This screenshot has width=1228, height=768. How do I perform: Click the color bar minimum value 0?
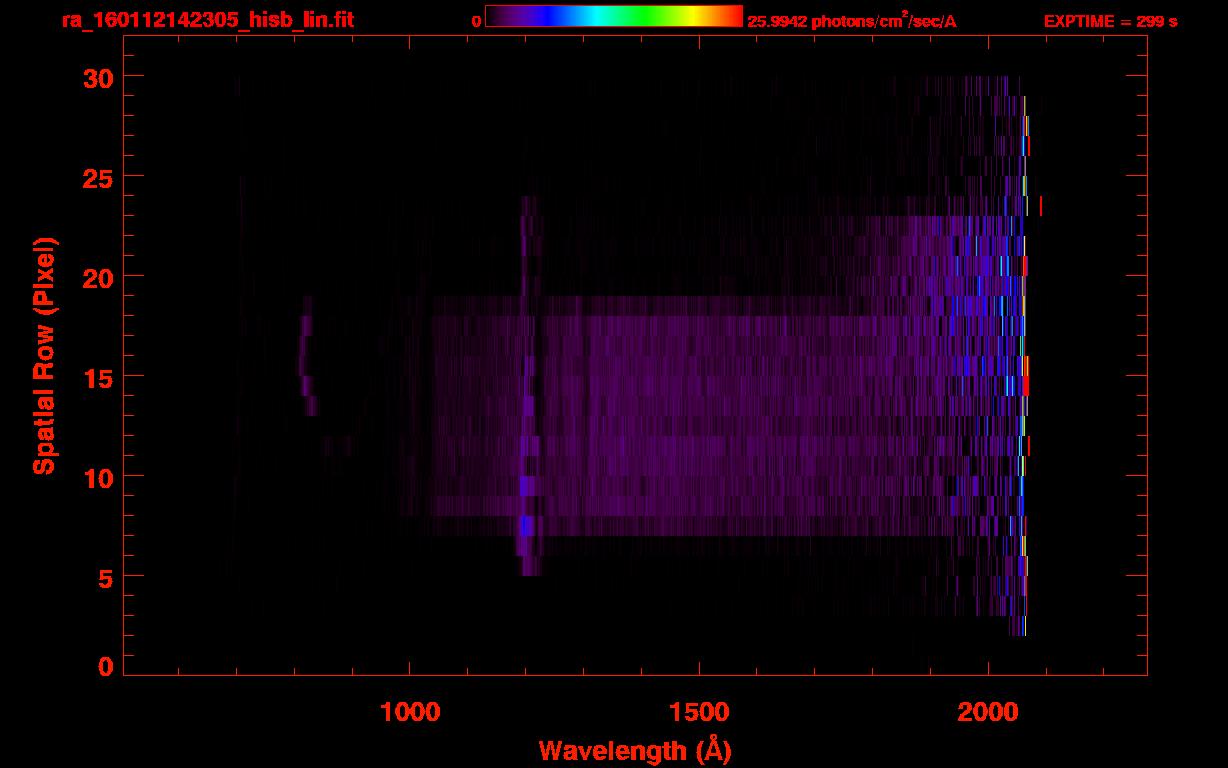477,21
